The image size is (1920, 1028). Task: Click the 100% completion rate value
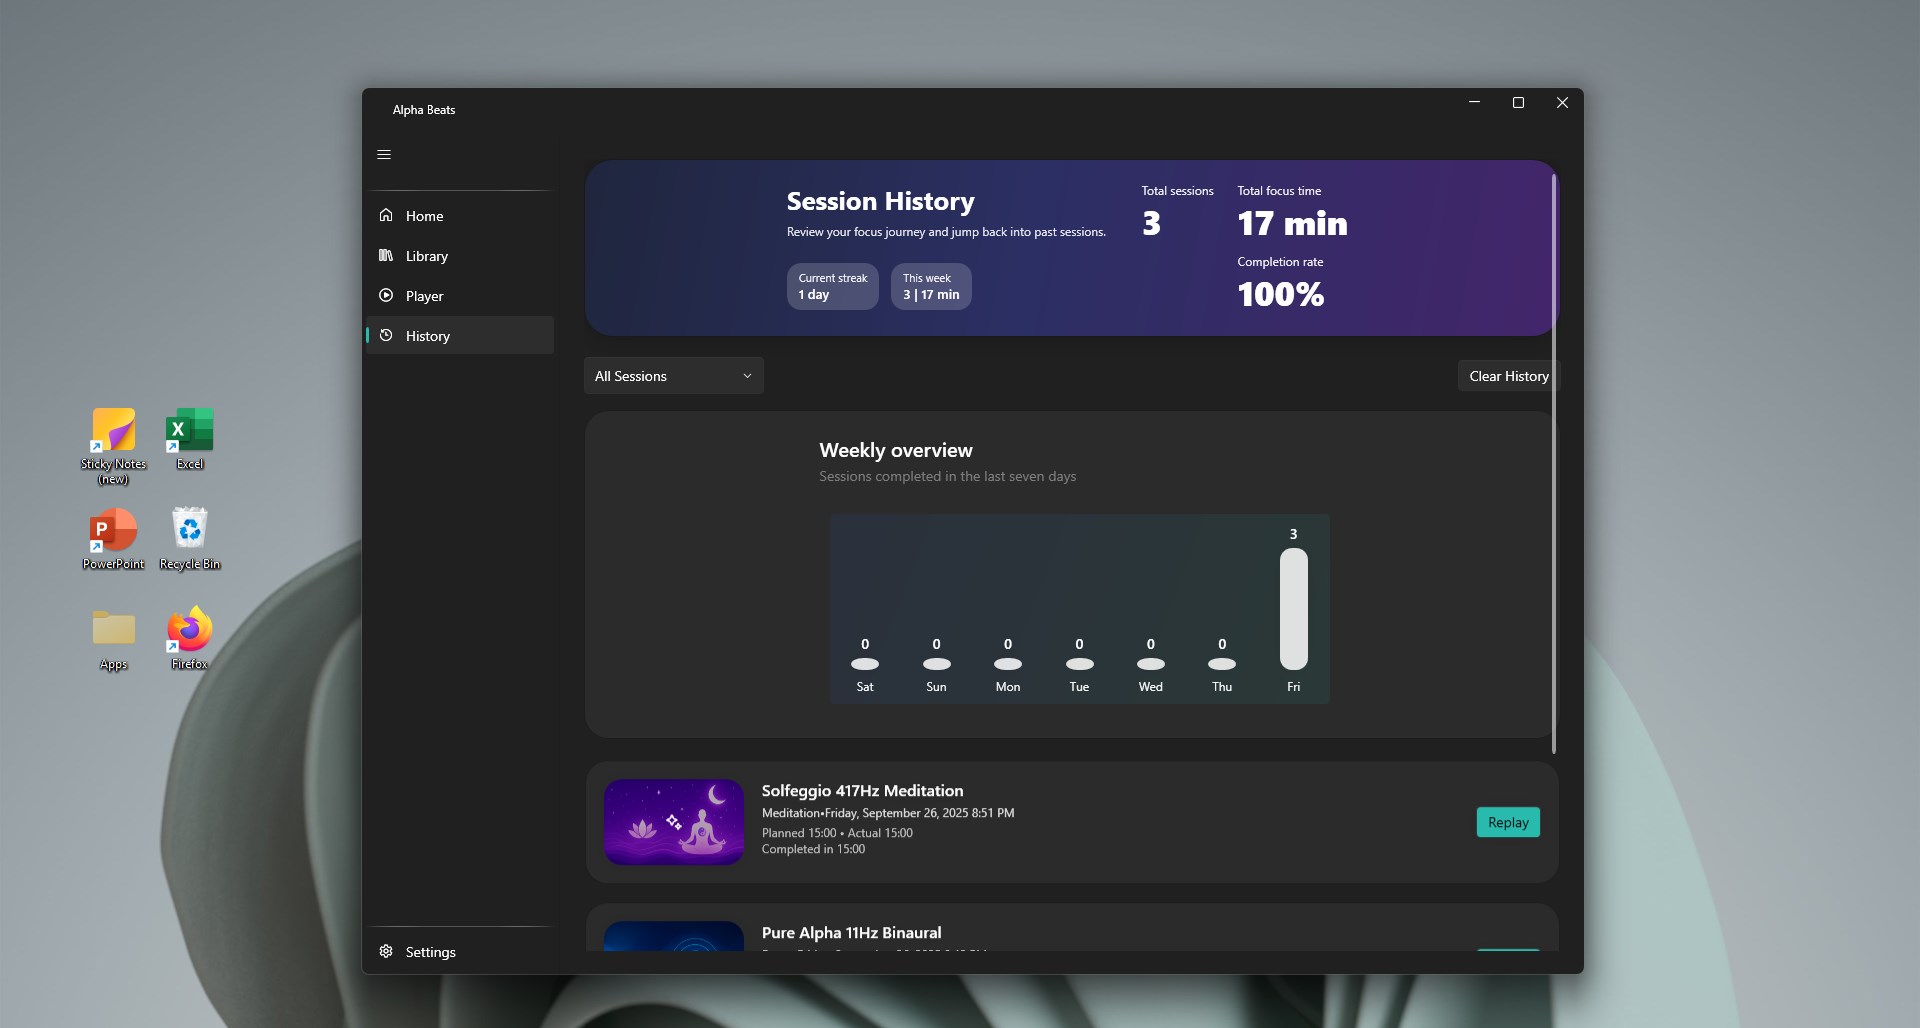(1281, 295)
